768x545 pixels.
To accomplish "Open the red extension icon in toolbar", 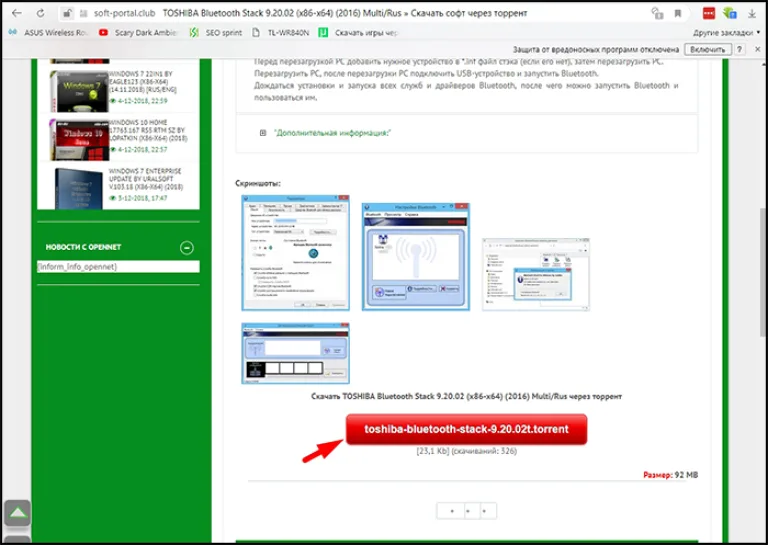I will pyautogui.click(x=709, y=13).
